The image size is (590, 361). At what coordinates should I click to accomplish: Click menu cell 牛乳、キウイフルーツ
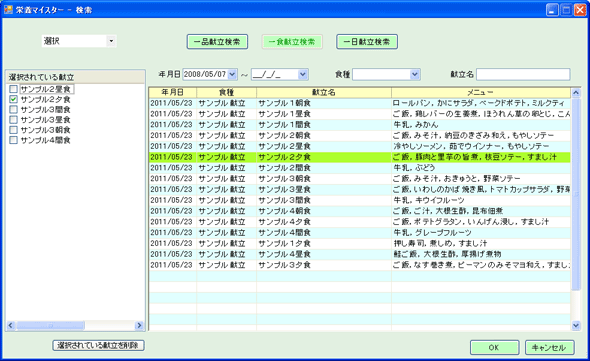[x=481, y=200]
